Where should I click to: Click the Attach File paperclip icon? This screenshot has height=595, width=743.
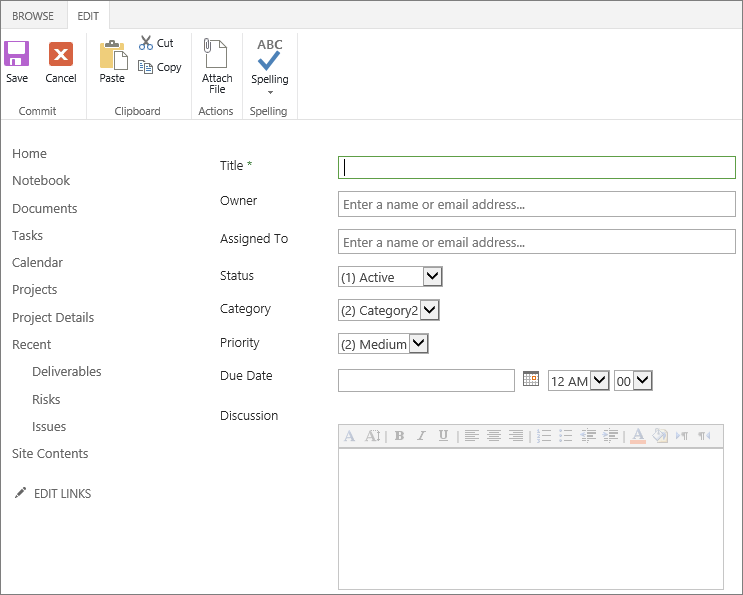pos(216,53)
